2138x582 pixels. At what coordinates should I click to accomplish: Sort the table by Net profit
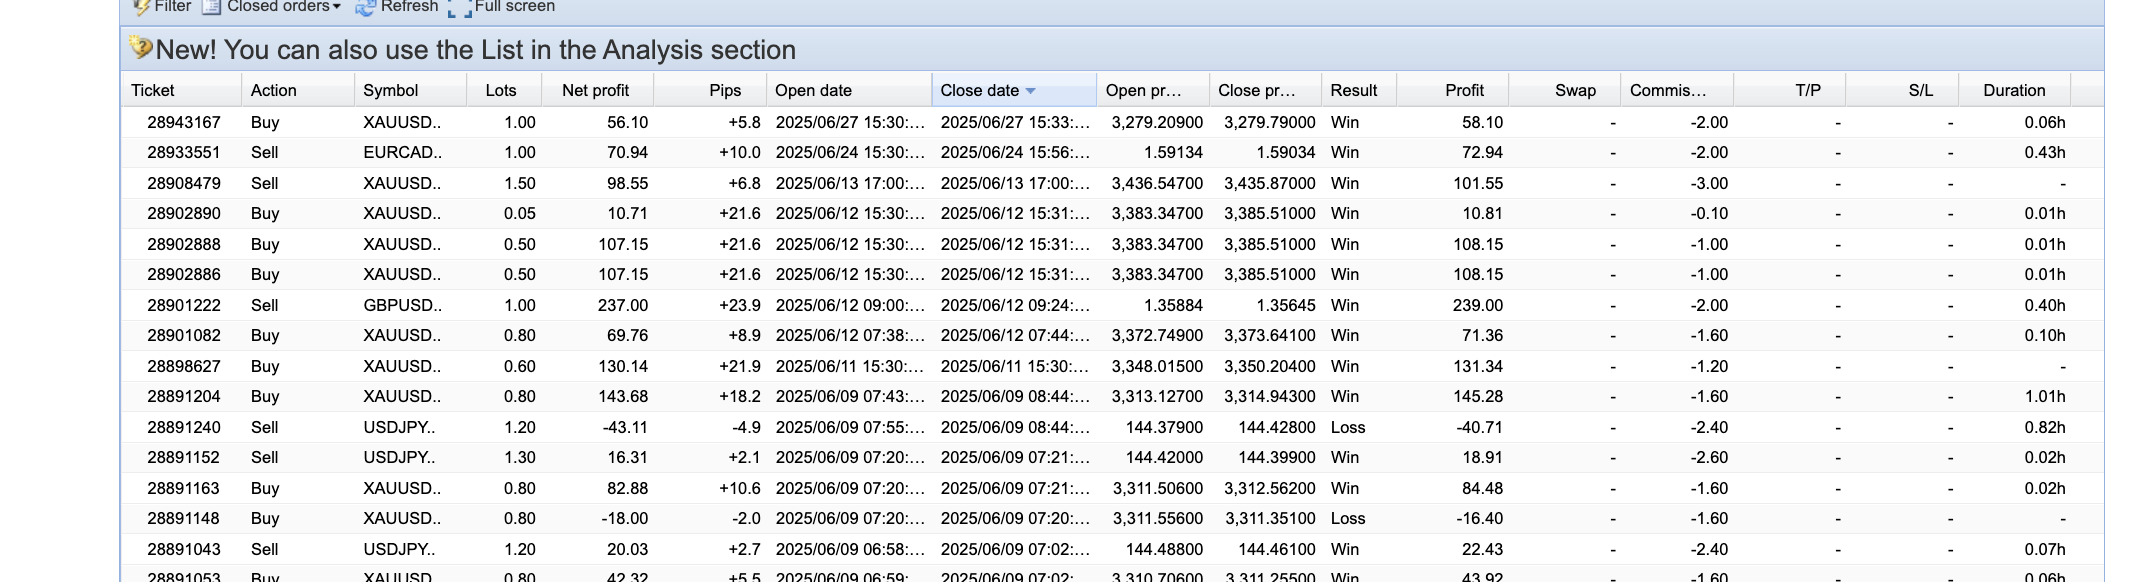[x=596, y=90]
